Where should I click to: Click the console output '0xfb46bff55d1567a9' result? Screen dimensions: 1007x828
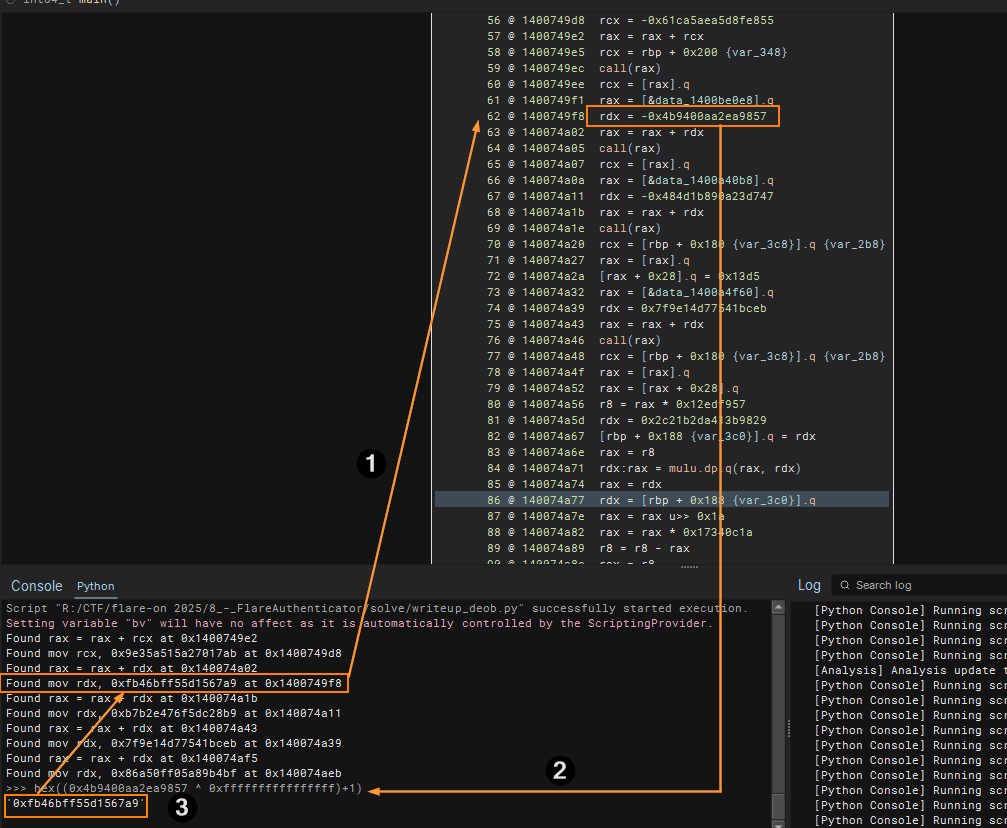coord(77,804)
